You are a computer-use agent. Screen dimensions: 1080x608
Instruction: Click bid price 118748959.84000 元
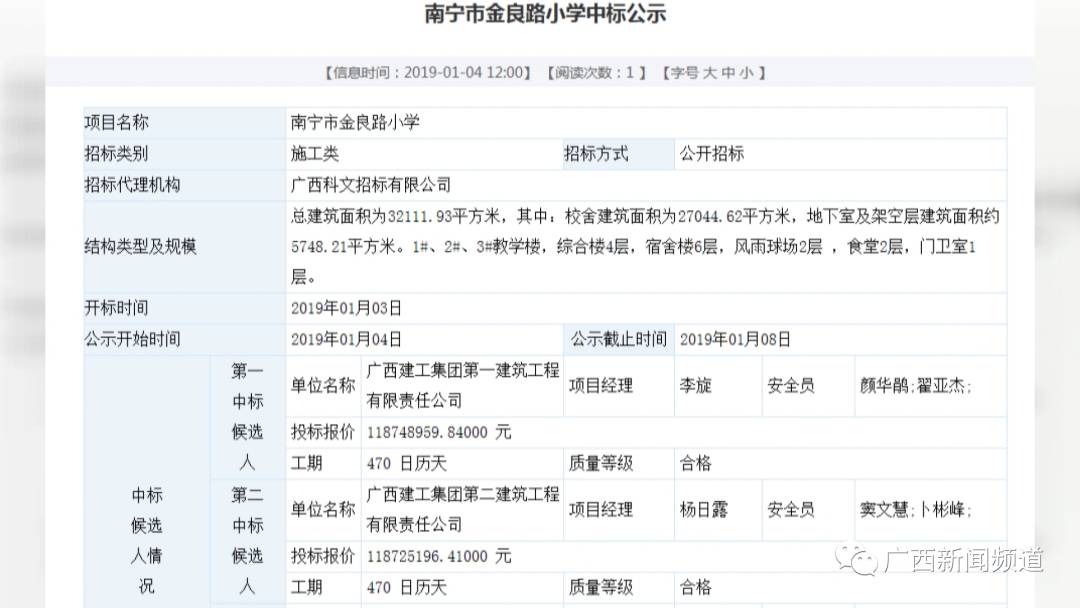tap(438, 432)
